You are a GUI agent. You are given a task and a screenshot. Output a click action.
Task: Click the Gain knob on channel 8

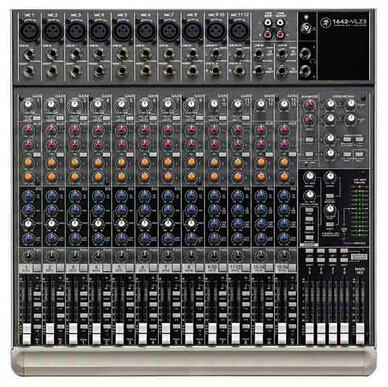[x=191, y=105]
